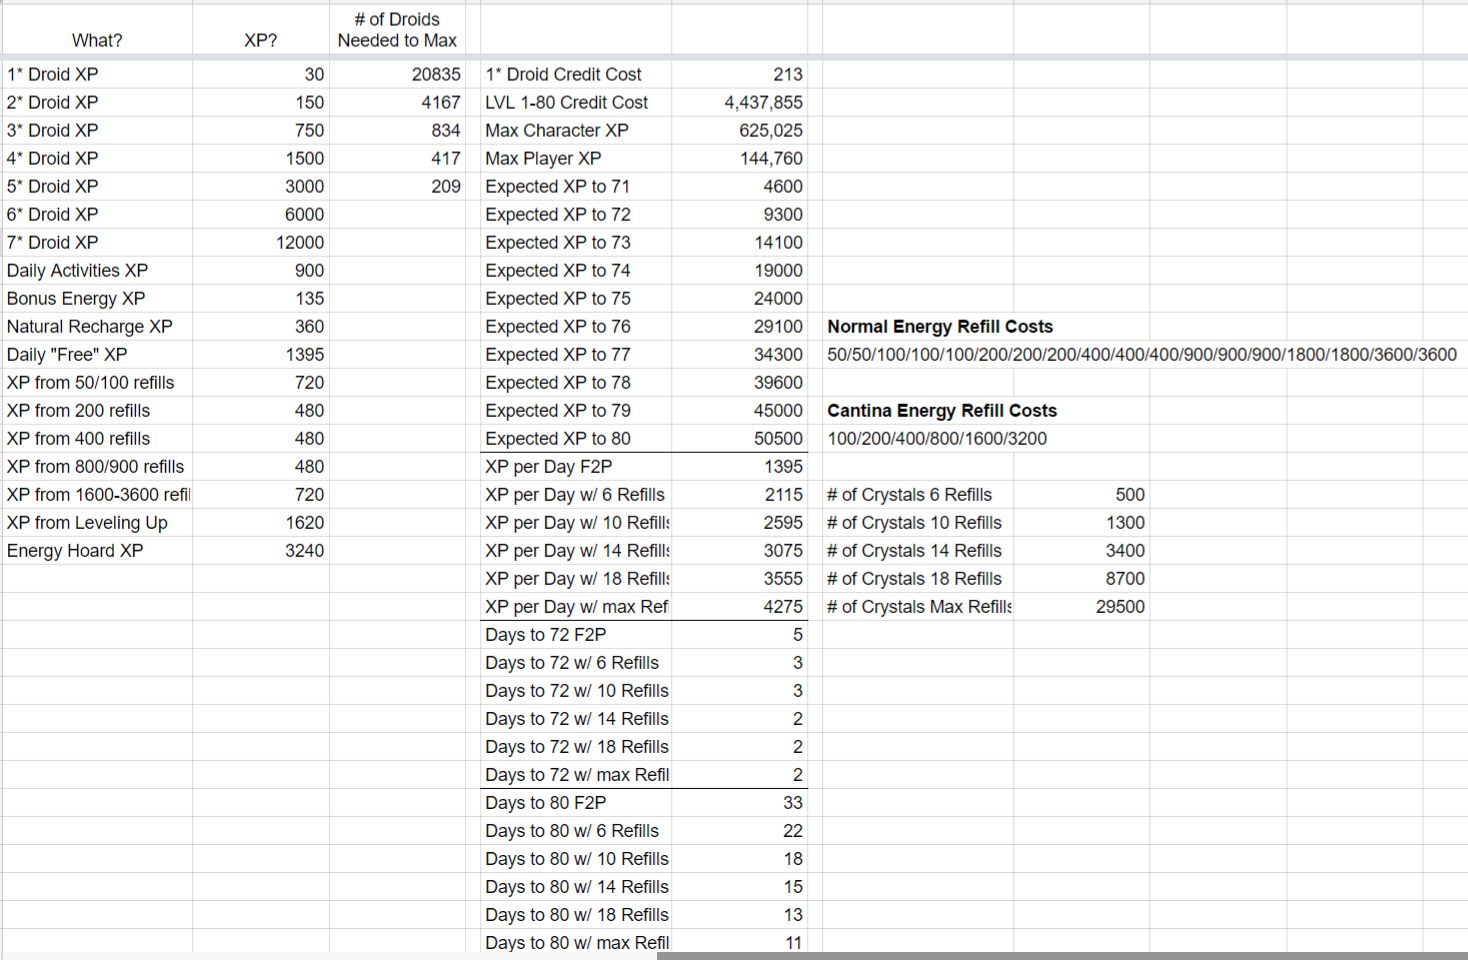Screen dimensions: 1468x960
Task: Select 'Days to 72 w/ 14 Refills' cell
Action: [x=575, y=718]
